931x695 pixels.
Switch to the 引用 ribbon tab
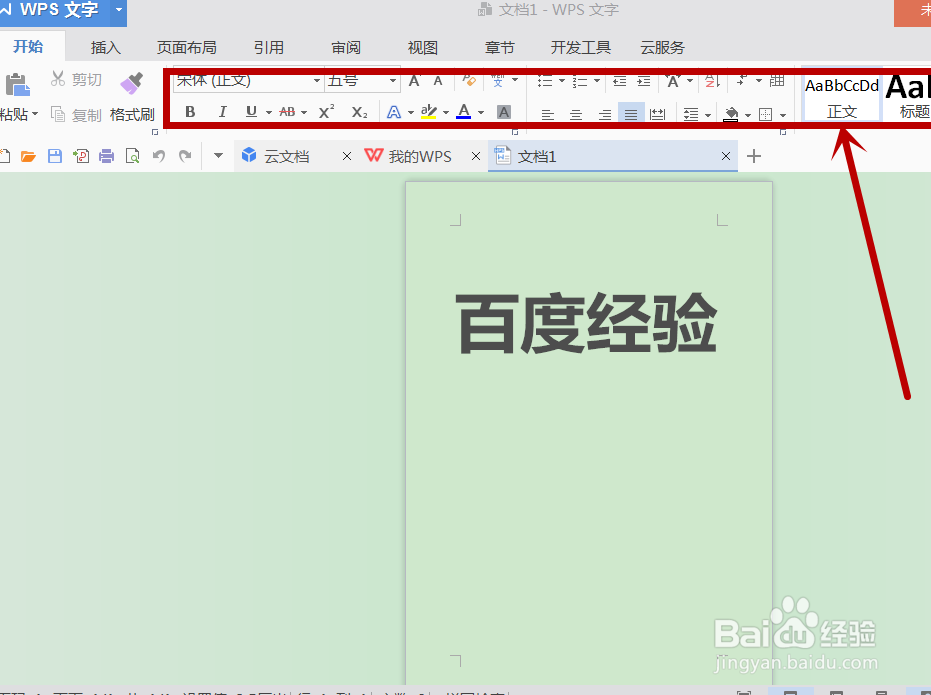268,47
